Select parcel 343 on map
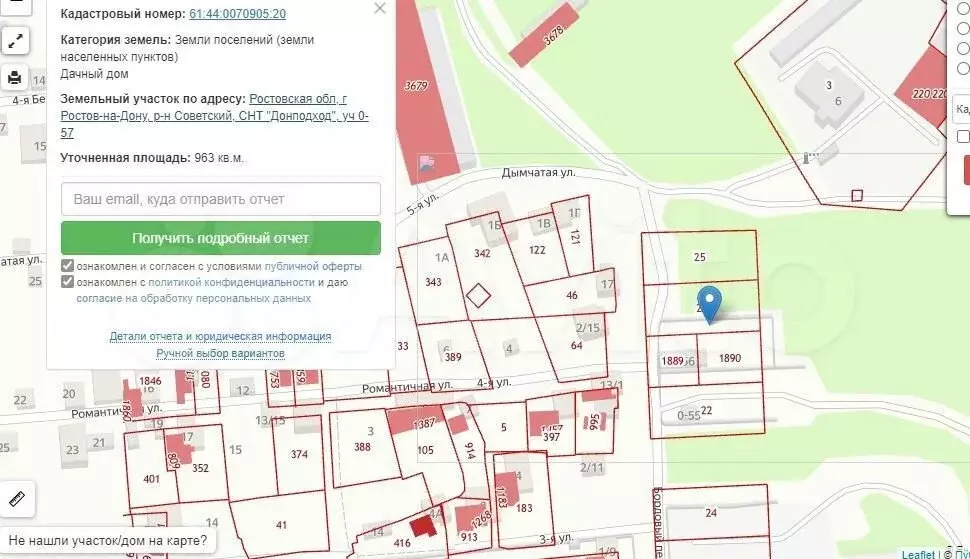The image size is (970, 559). pyautogui.click(x=433, y=282)
